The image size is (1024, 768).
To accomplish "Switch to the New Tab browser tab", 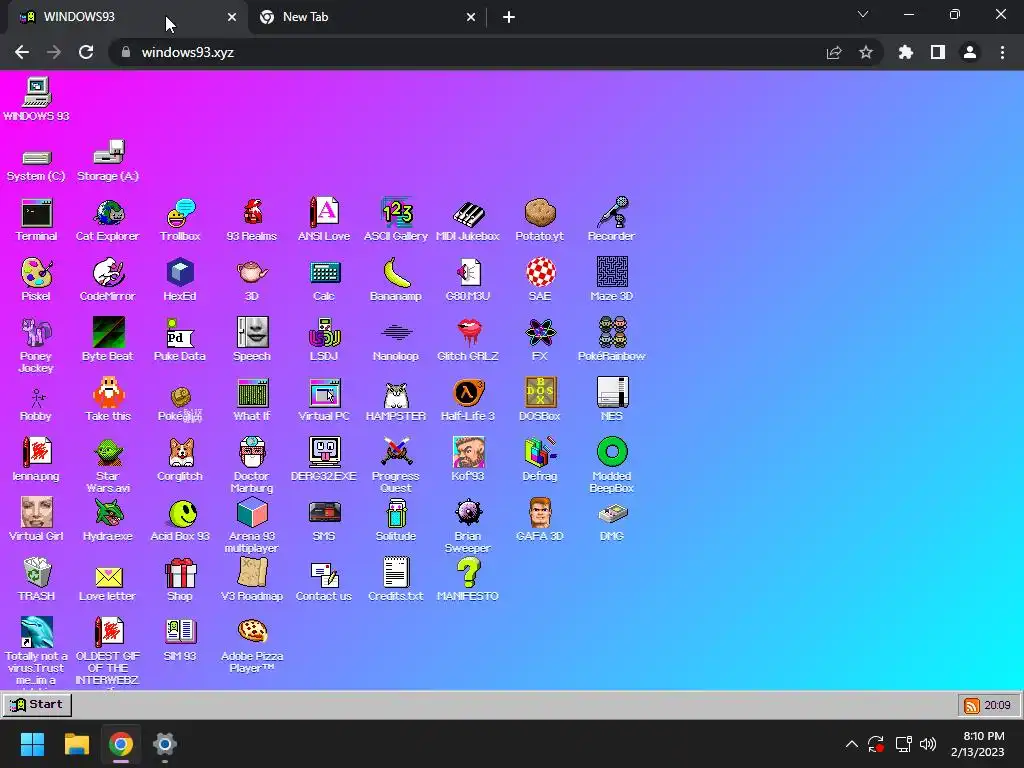I will (x=367, y=17).
